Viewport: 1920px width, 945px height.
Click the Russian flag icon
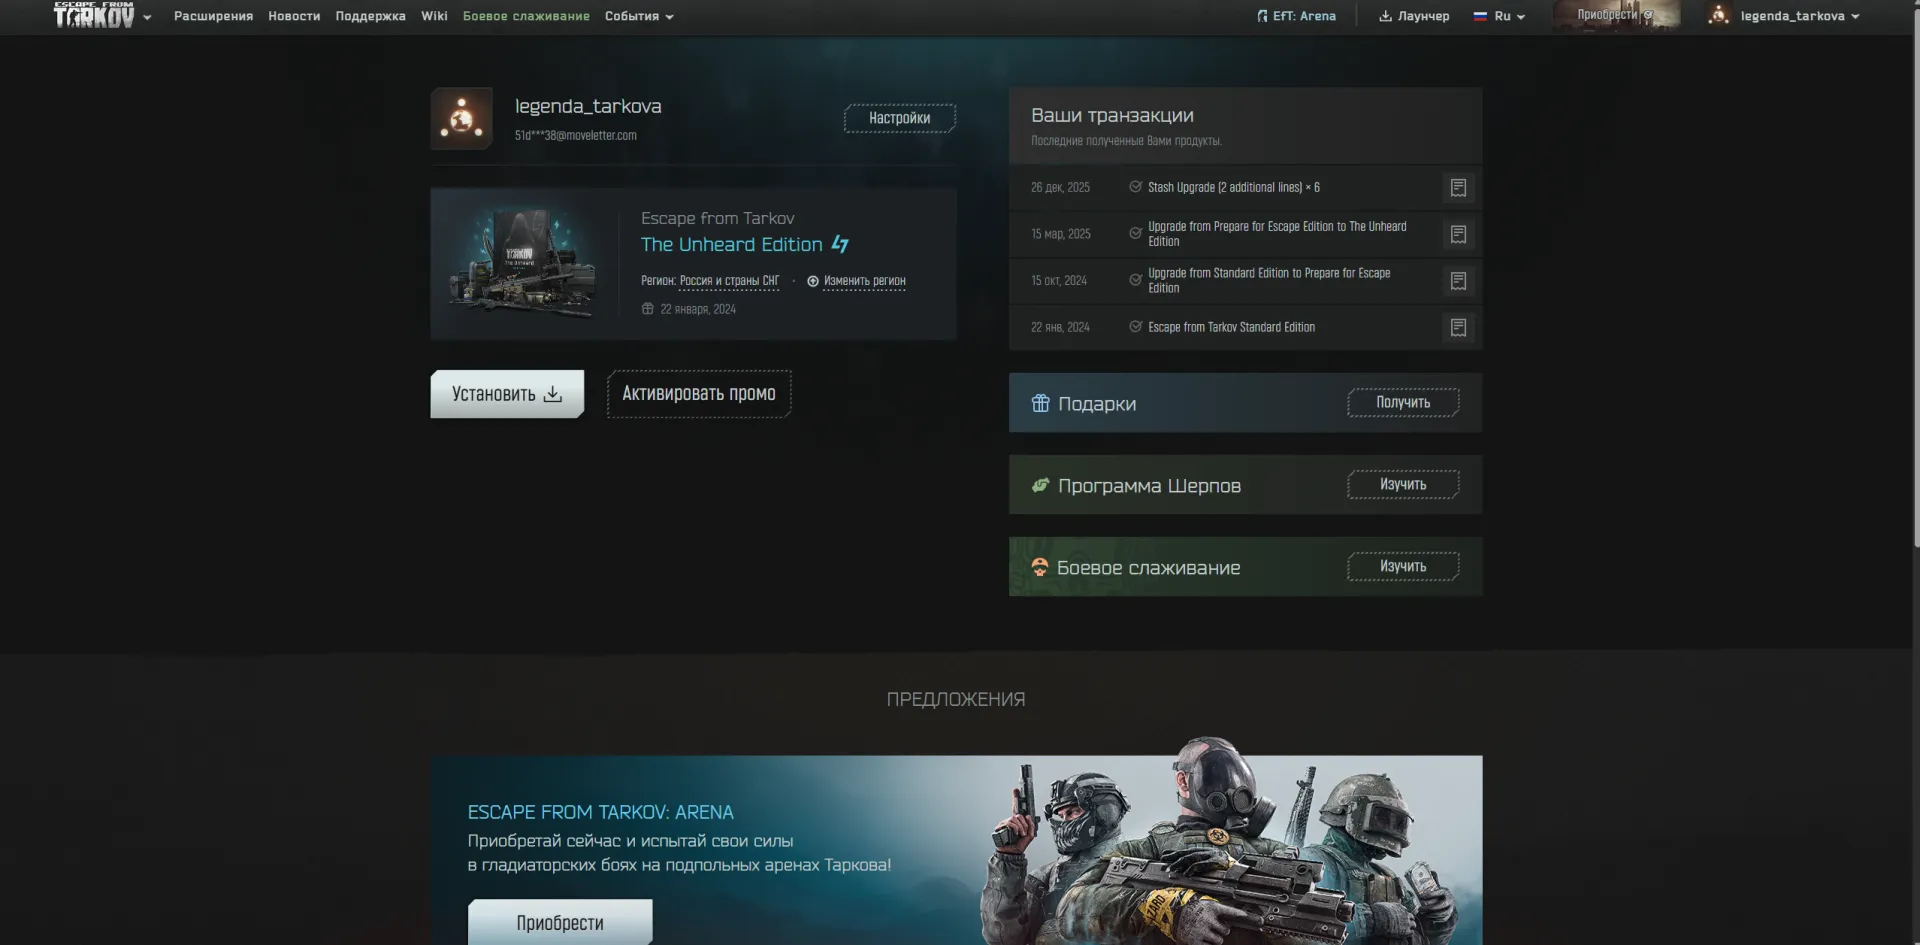click(x=1480, y=16)
